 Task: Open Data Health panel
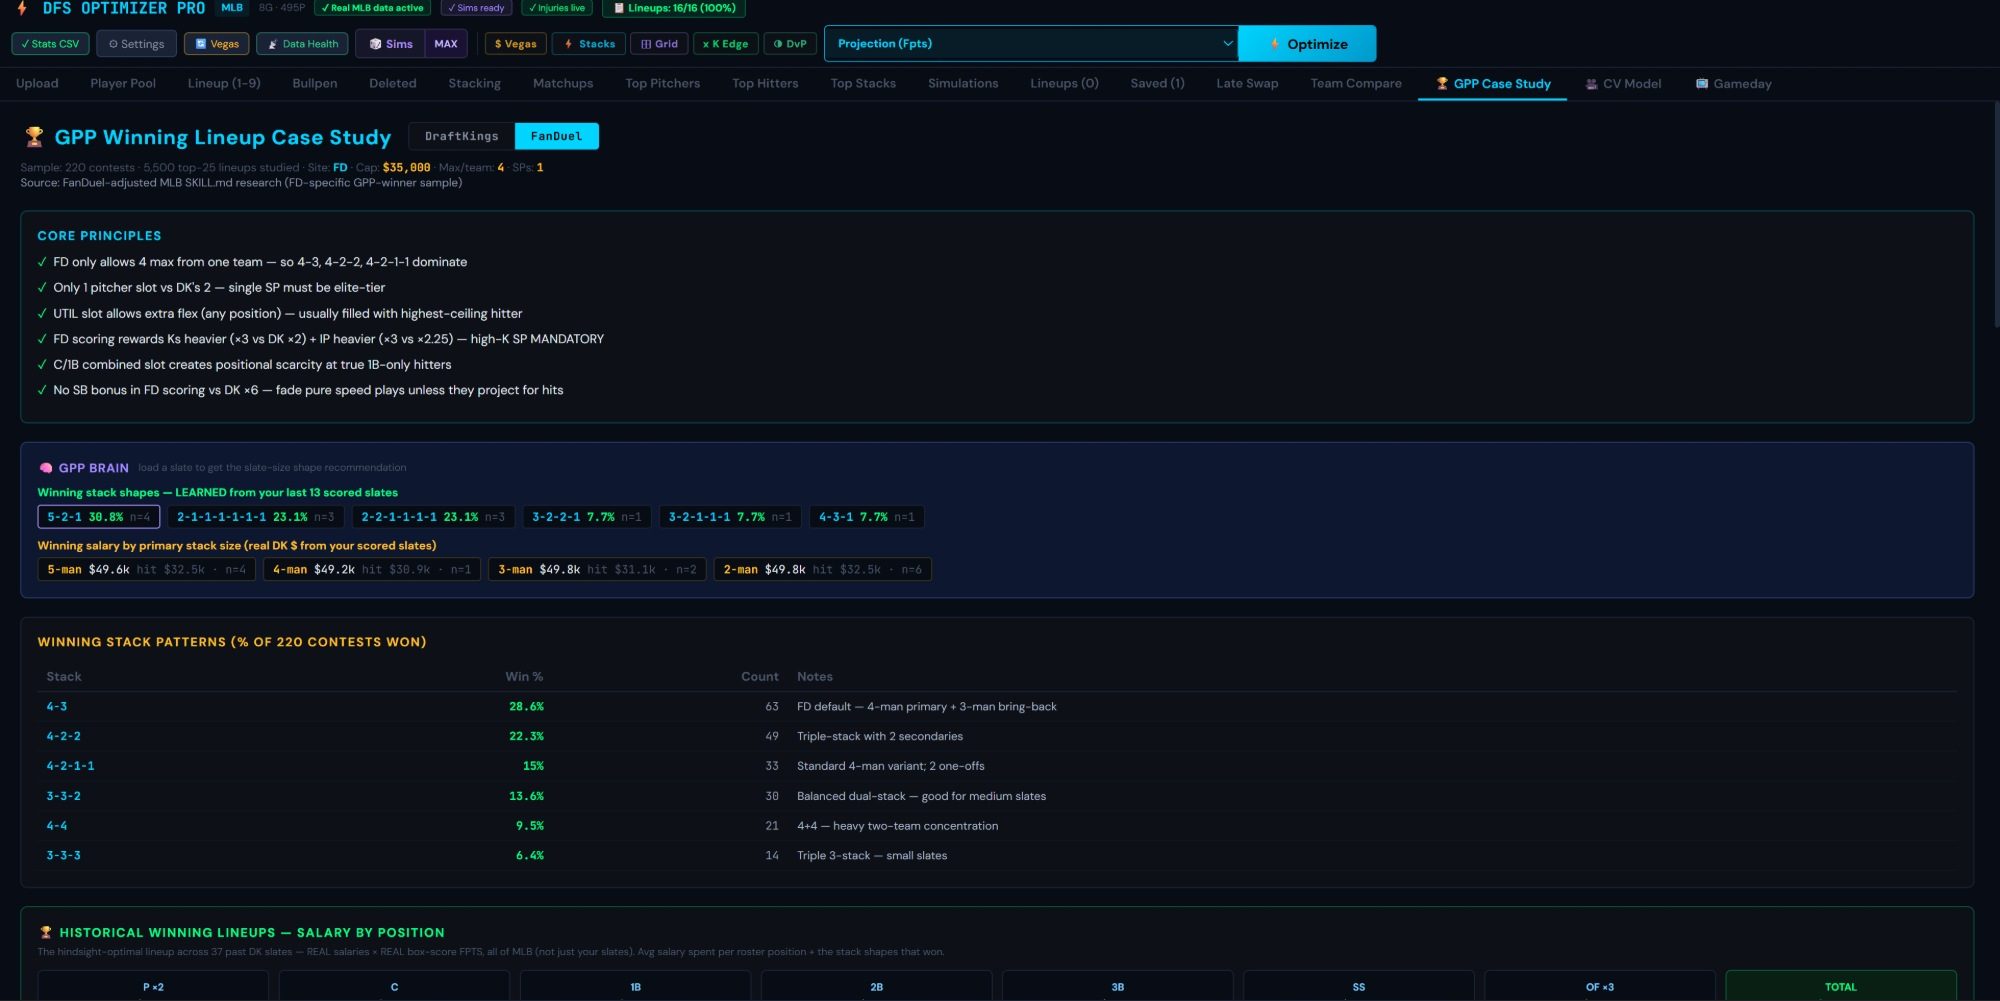point(302,44)
